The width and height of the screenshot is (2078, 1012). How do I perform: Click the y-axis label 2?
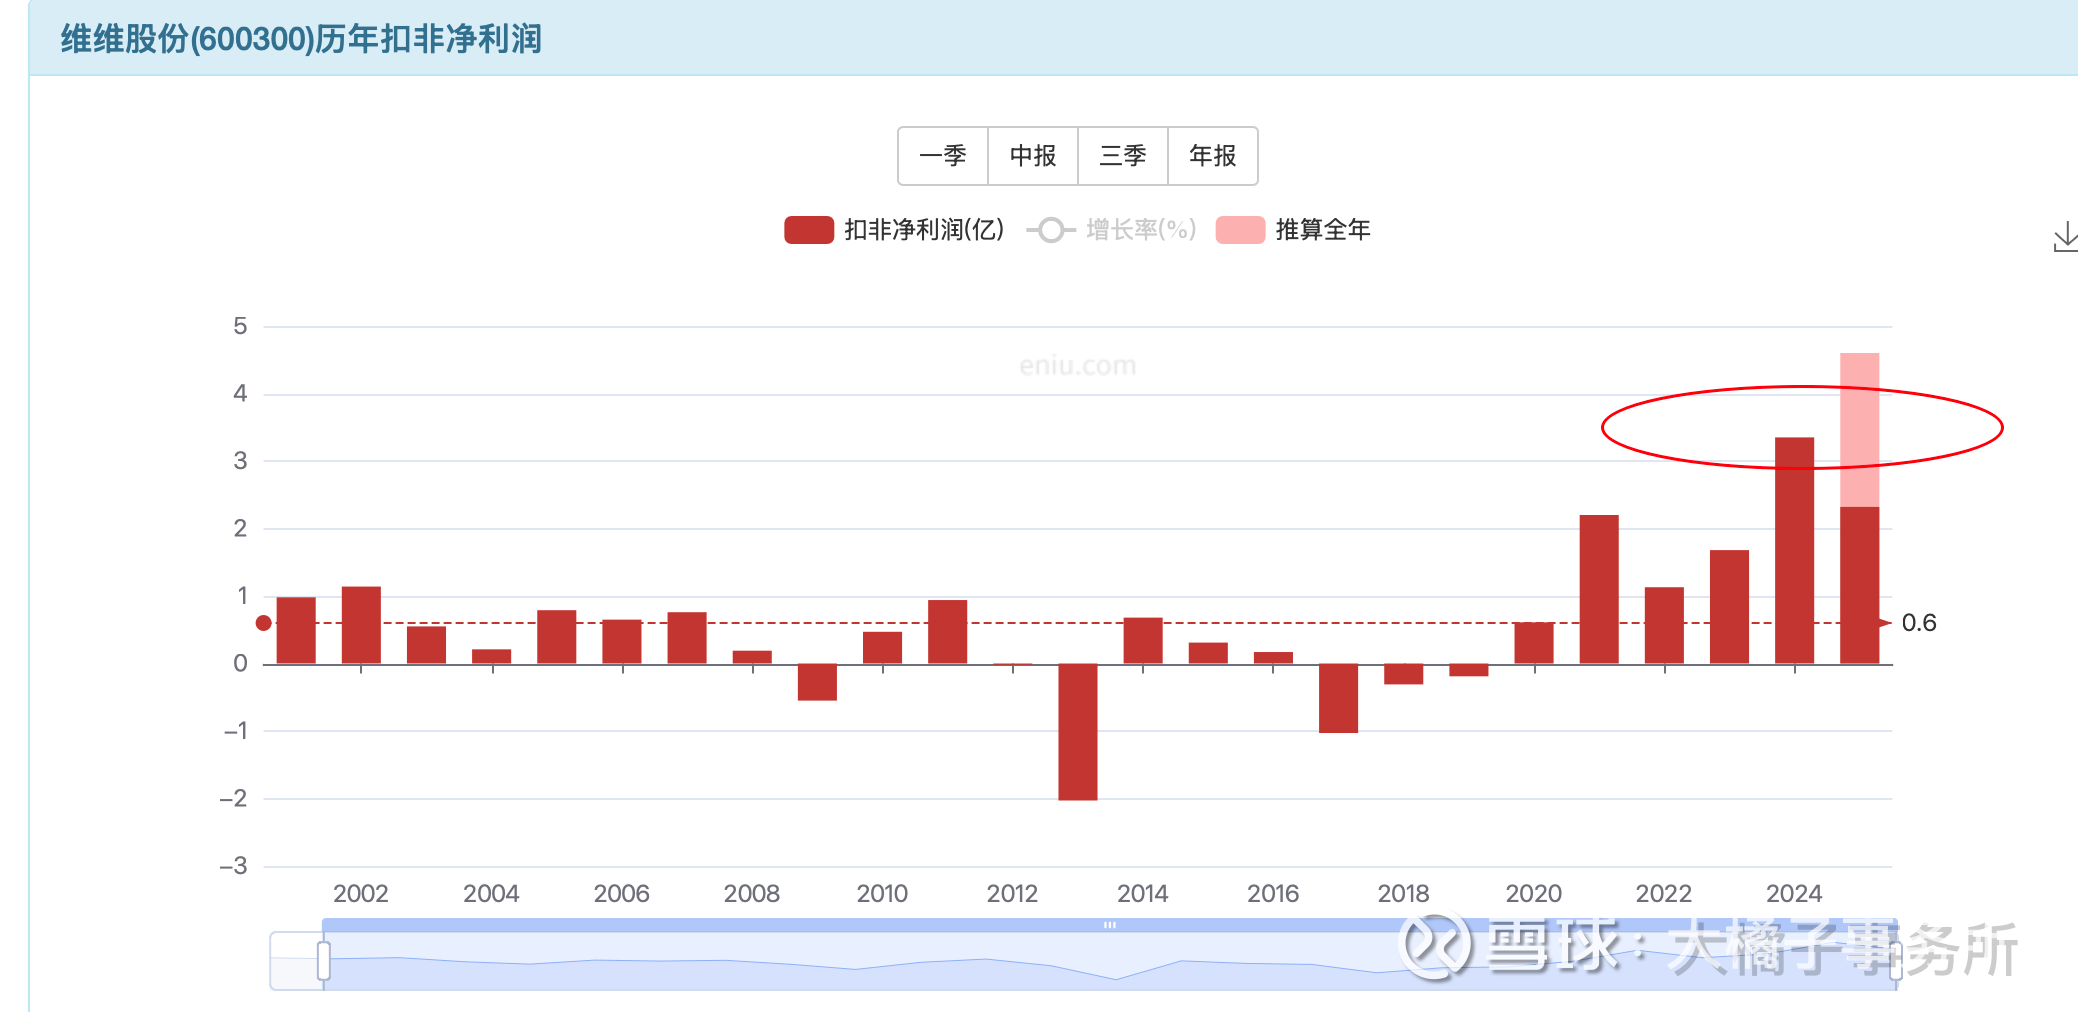(x=240, y=529)
